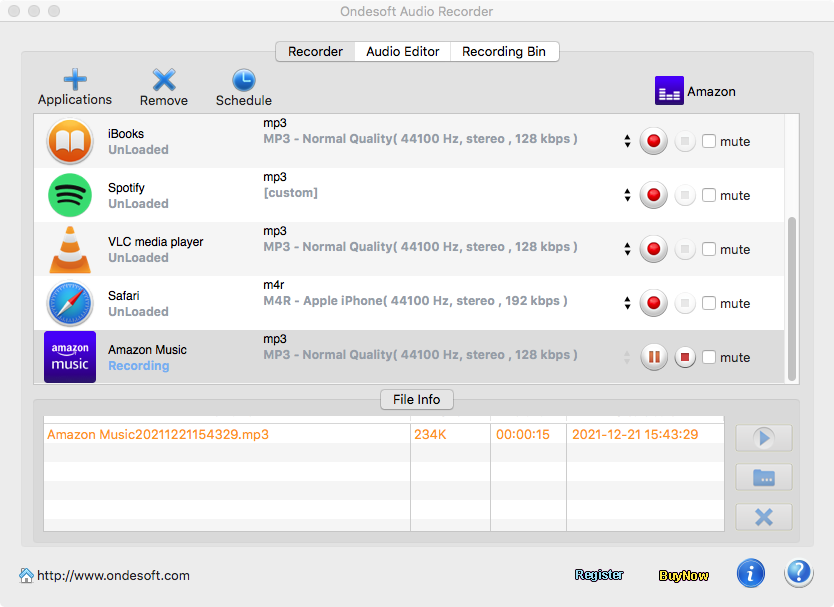Toggle mute checkbox for Safari
834x607 pixels.
point(709,304)
